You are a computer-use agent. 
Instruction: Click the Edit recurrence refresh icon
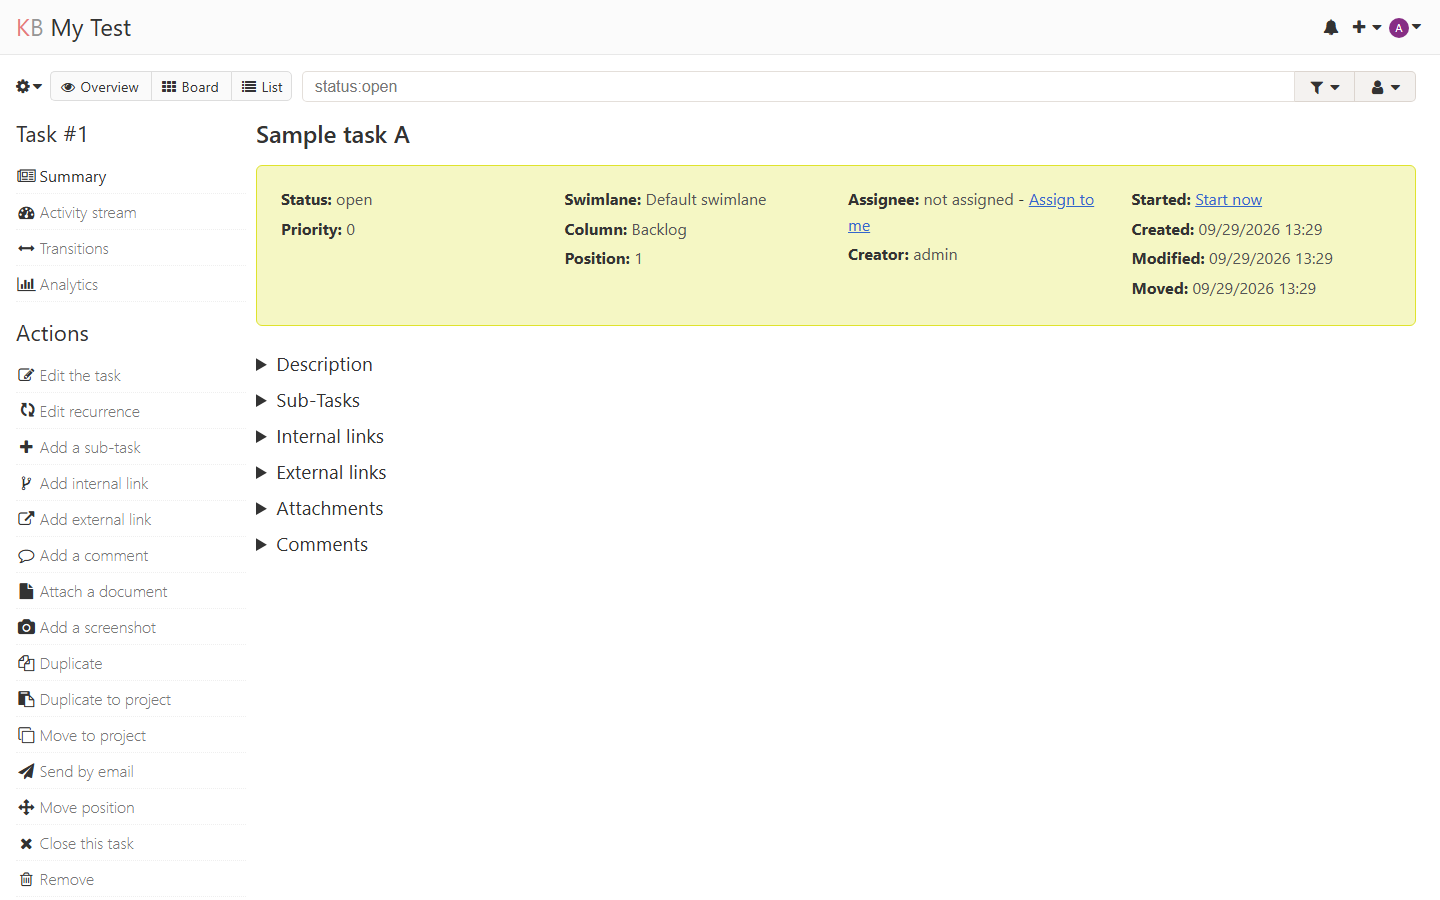click(x=27, y=411)
